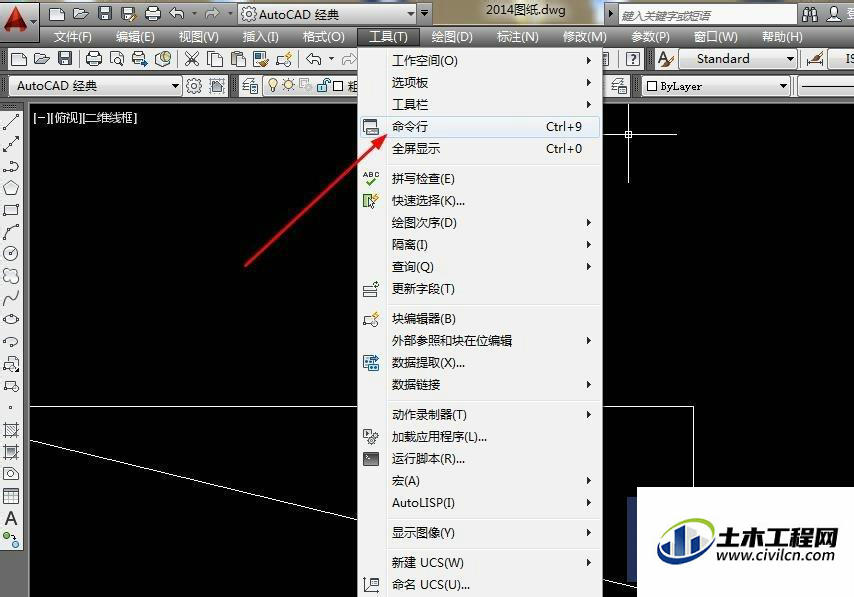854x597 pixels.
Task: Click the binoculars search icon
Action: tap(809, 14)
